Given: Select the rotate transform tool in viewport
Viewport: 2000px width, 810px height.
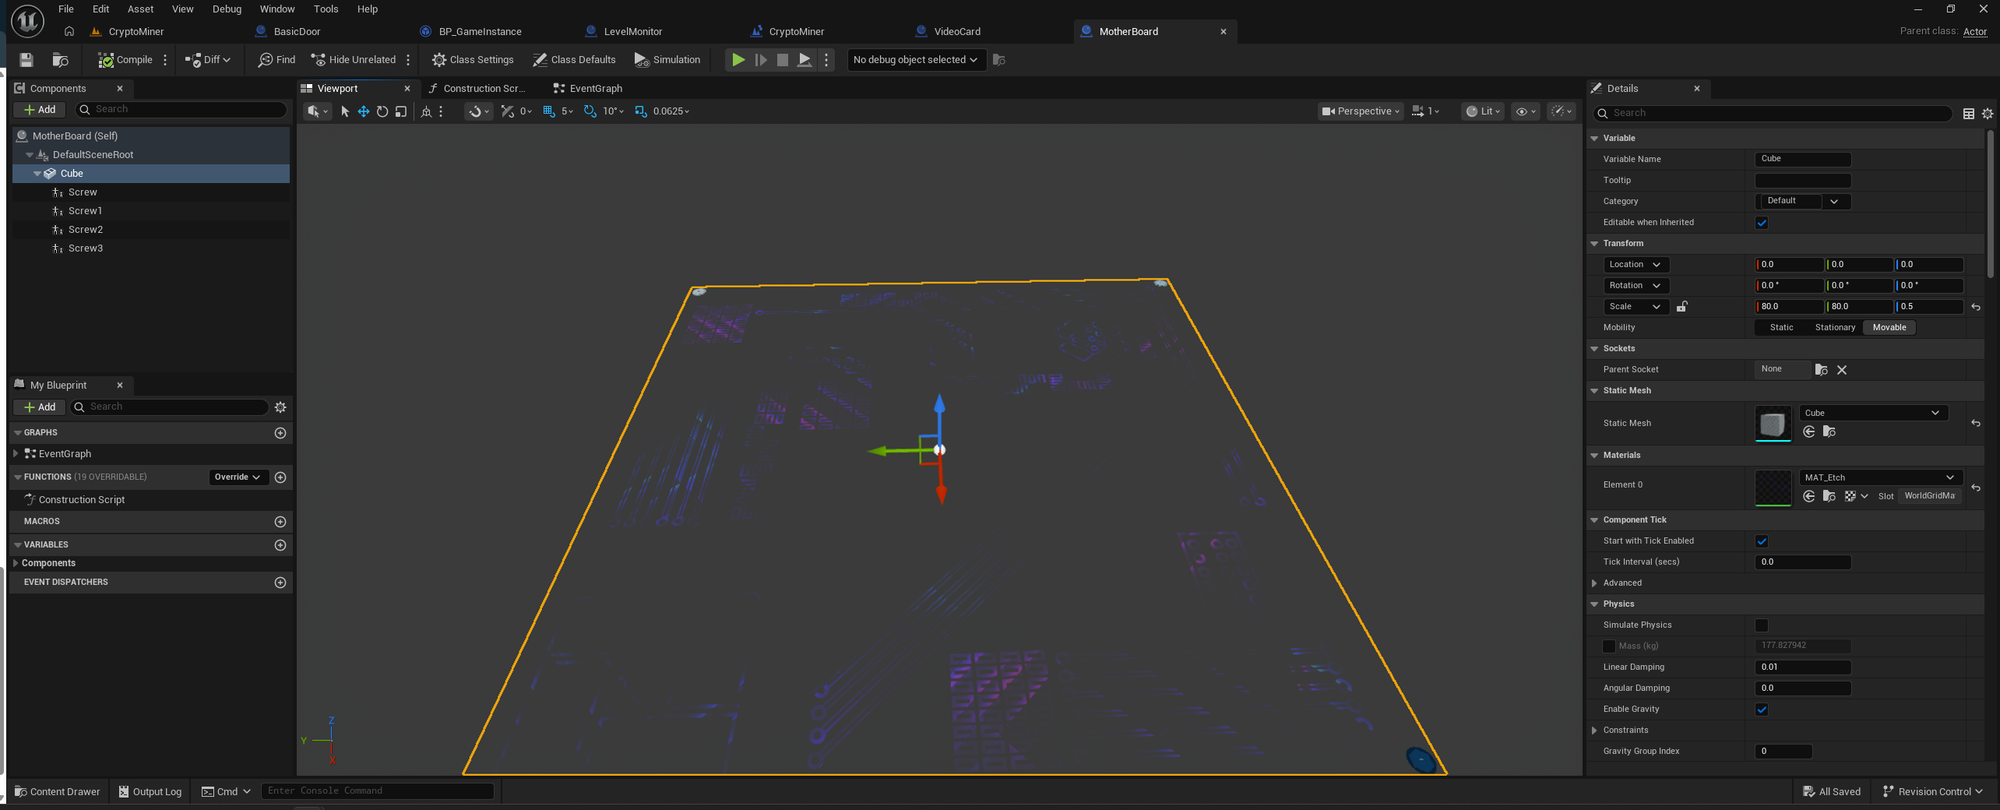Looking at the screenshot, I should [x=382, y=112].
